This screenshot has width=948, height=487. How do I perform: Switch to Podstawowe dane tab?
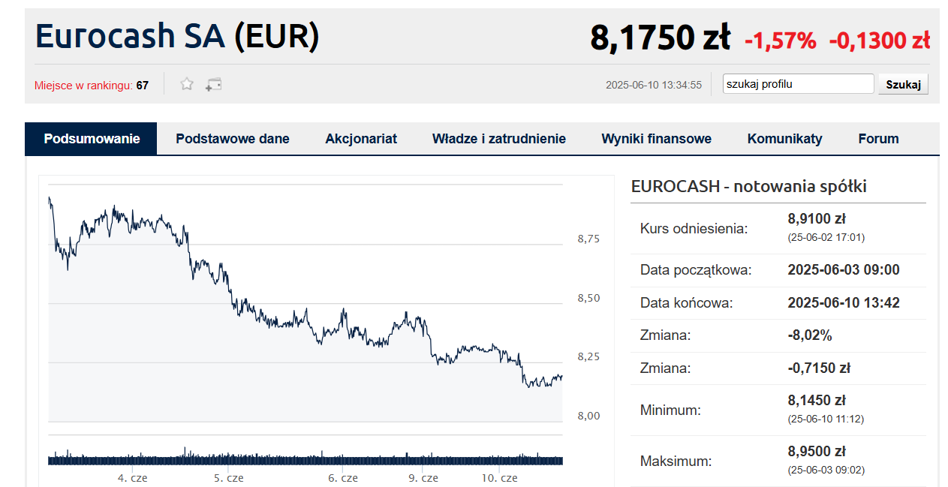tap(233, 139)
